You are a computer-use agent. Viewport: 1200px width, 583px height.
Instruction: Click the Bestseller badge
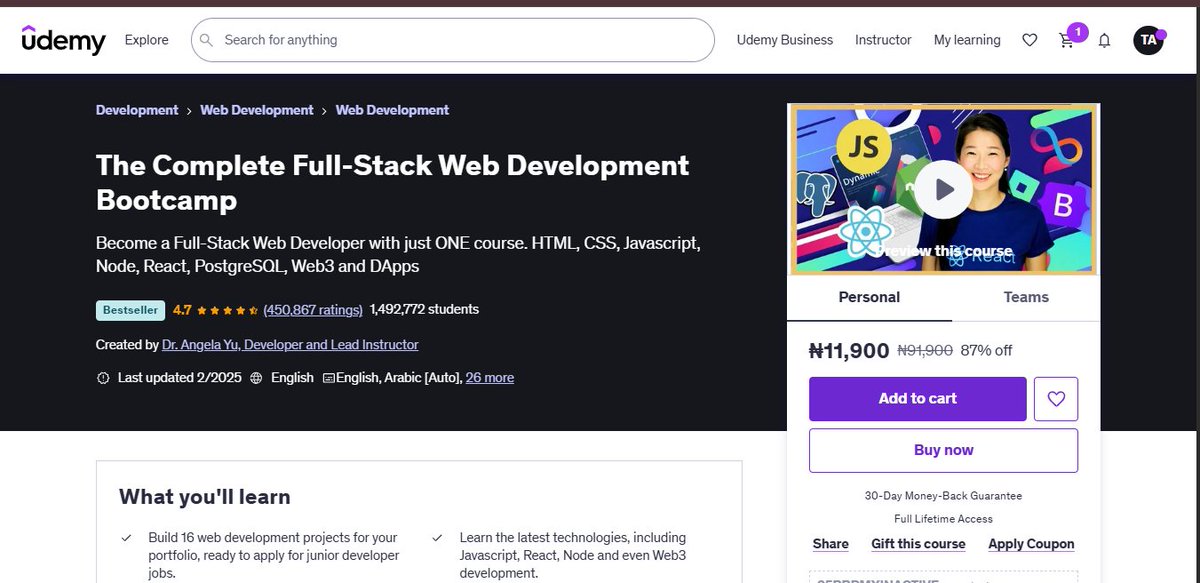(131, 310)
